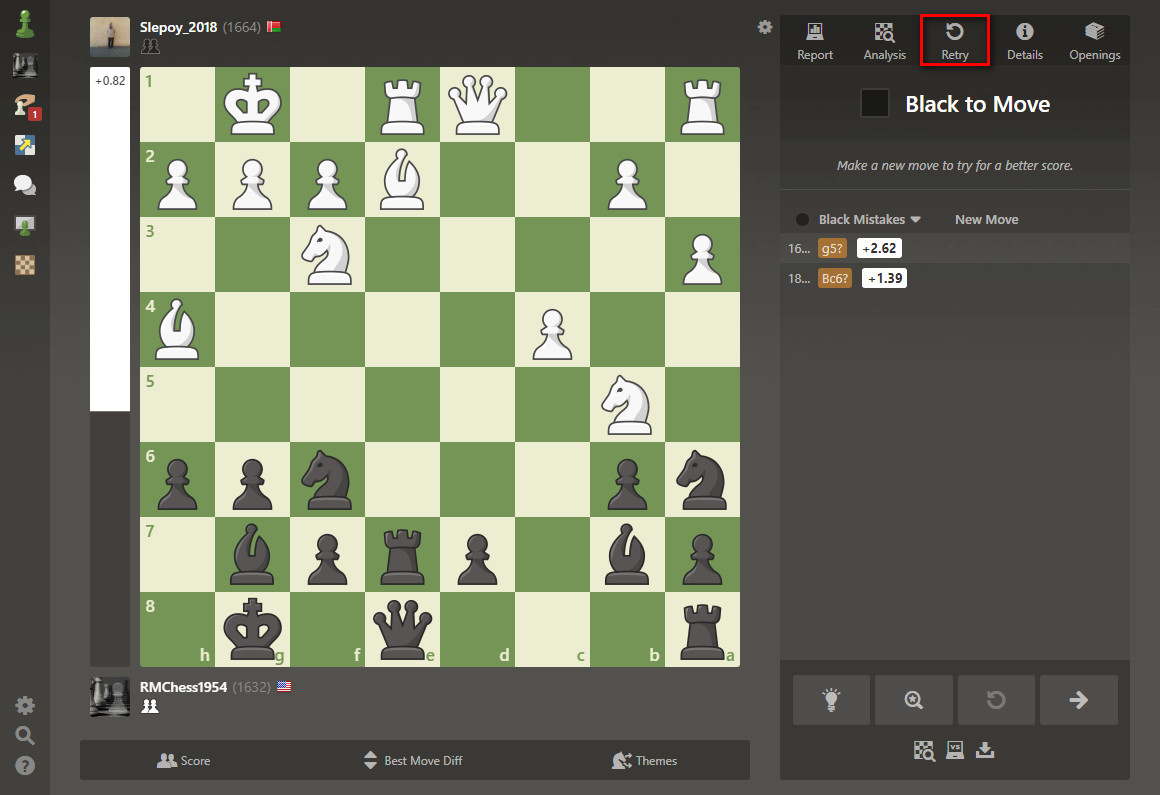Click the New Move button
Image resolution: width=1160 pixels, height=795 pixels.
coord(986,219)
